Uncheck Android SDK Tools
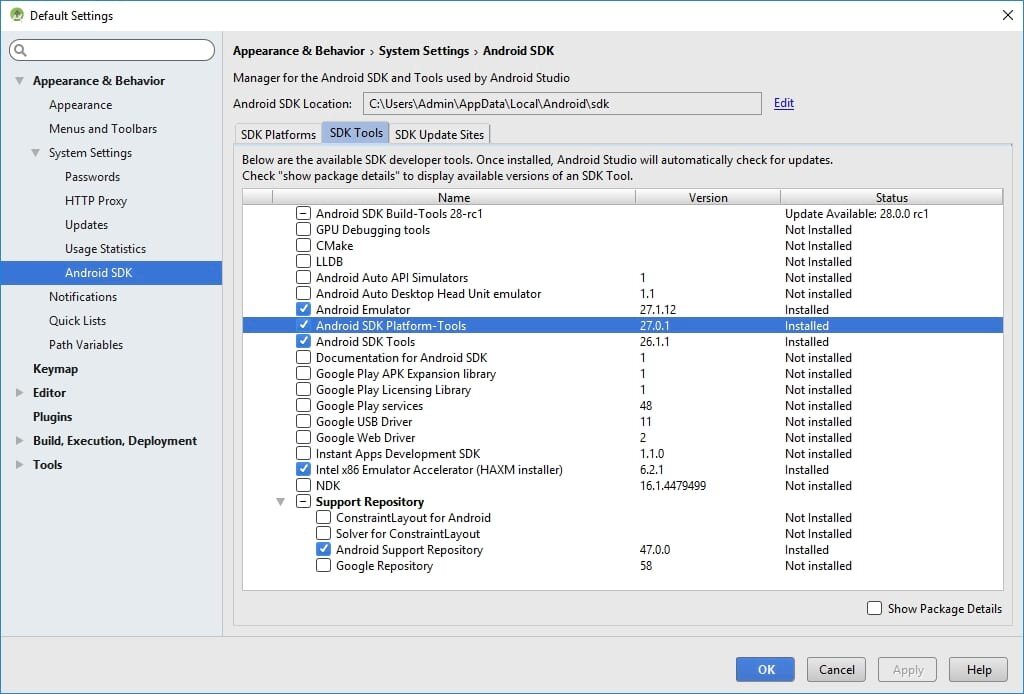1024x694 pixels. [x=303, y=341]
